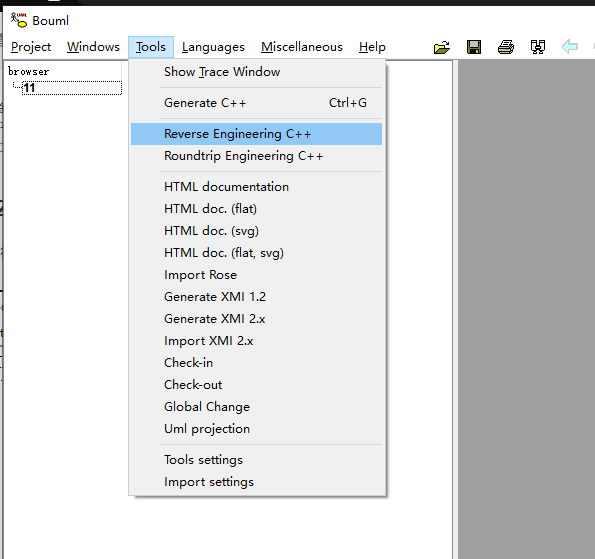Choose HTML doc. (svg)
This screenshot has width=595, height=559.
pyautogui.click(x=257, y=231)
